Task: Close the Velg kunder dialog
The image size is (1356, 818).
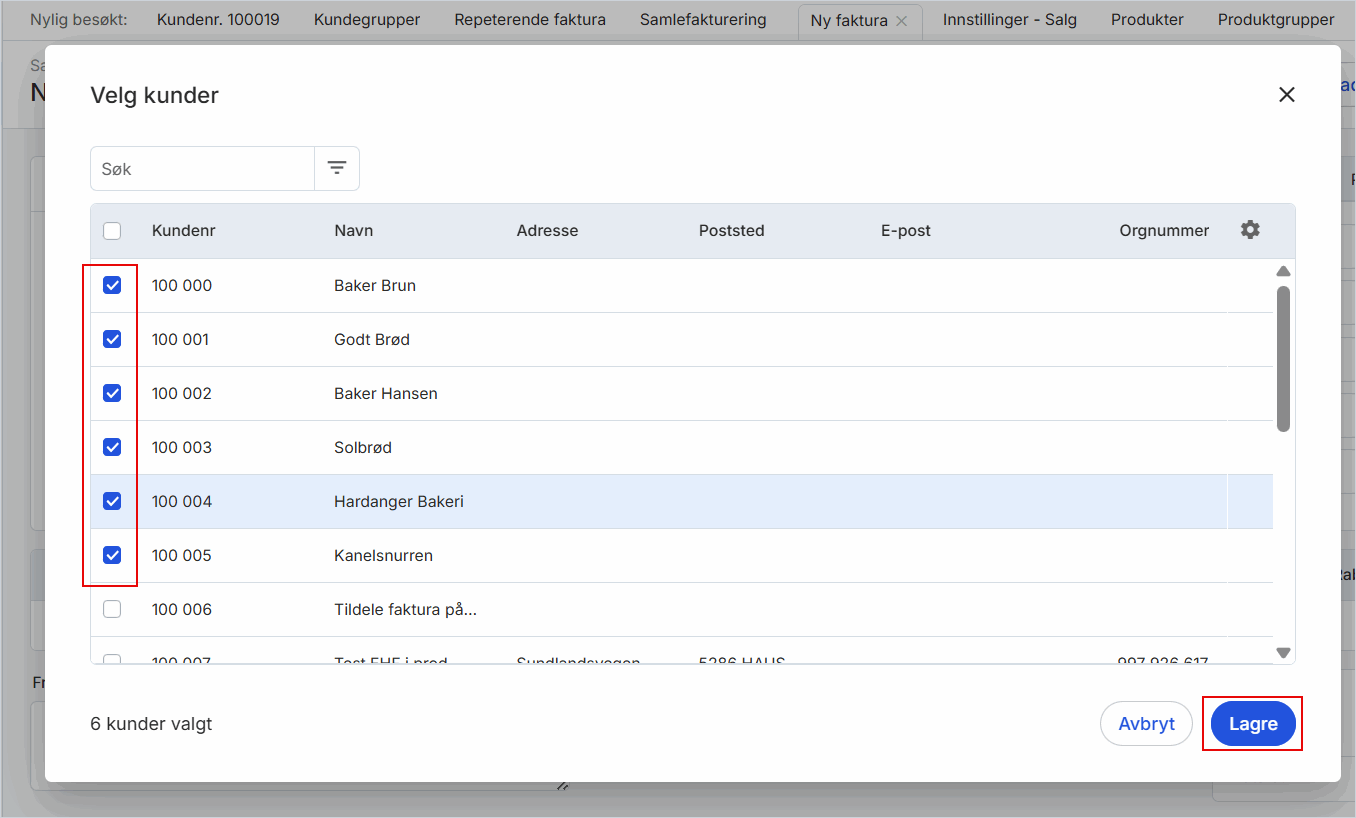Action: coord(1286,95)
